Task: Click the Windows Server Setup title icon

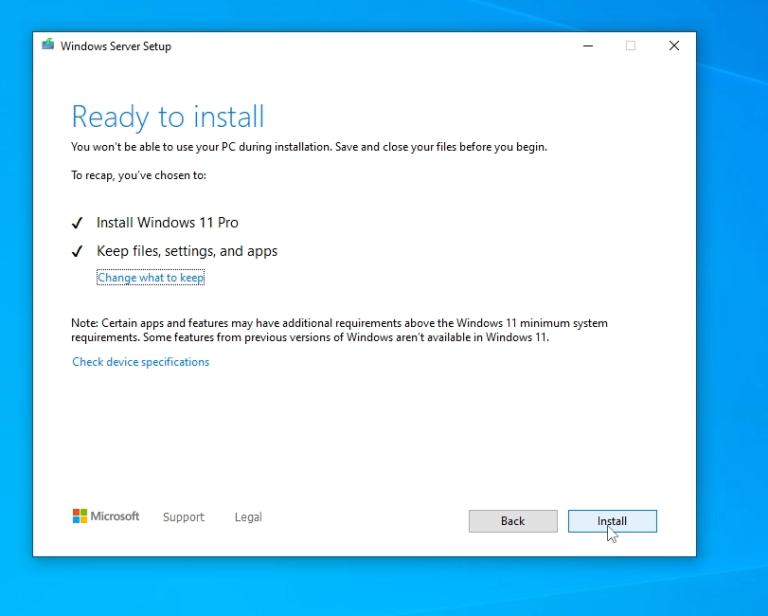Action: pyautogui.click(x=48, y=45)
